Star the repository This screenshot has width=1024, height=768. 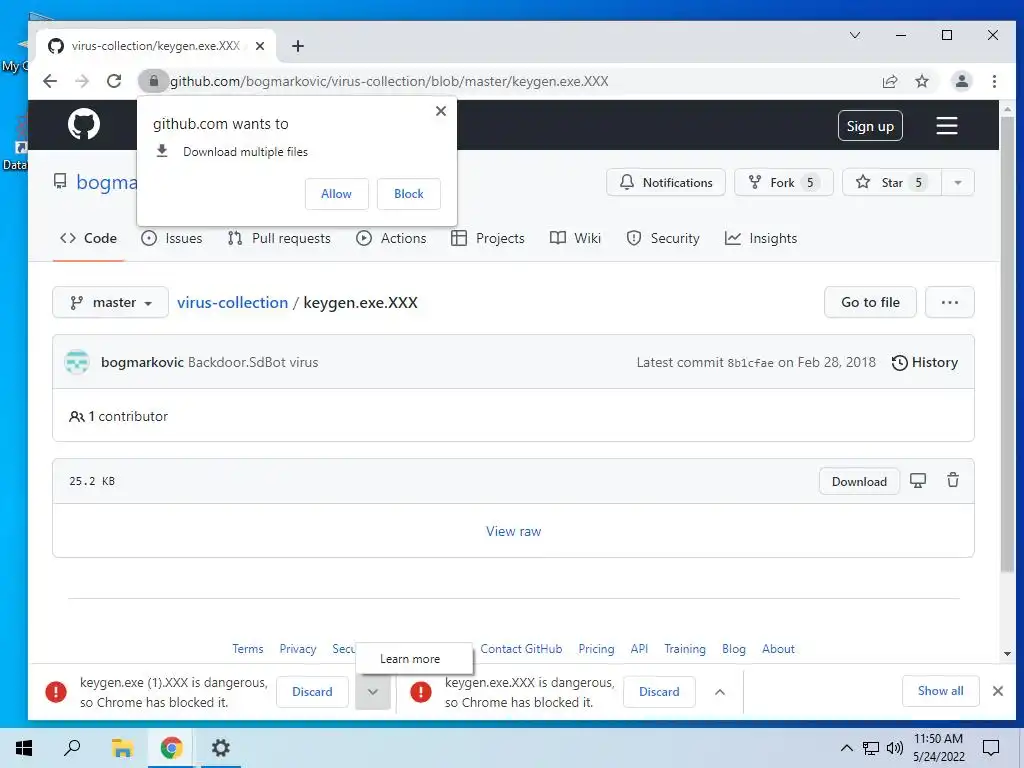tap(891, 182)
